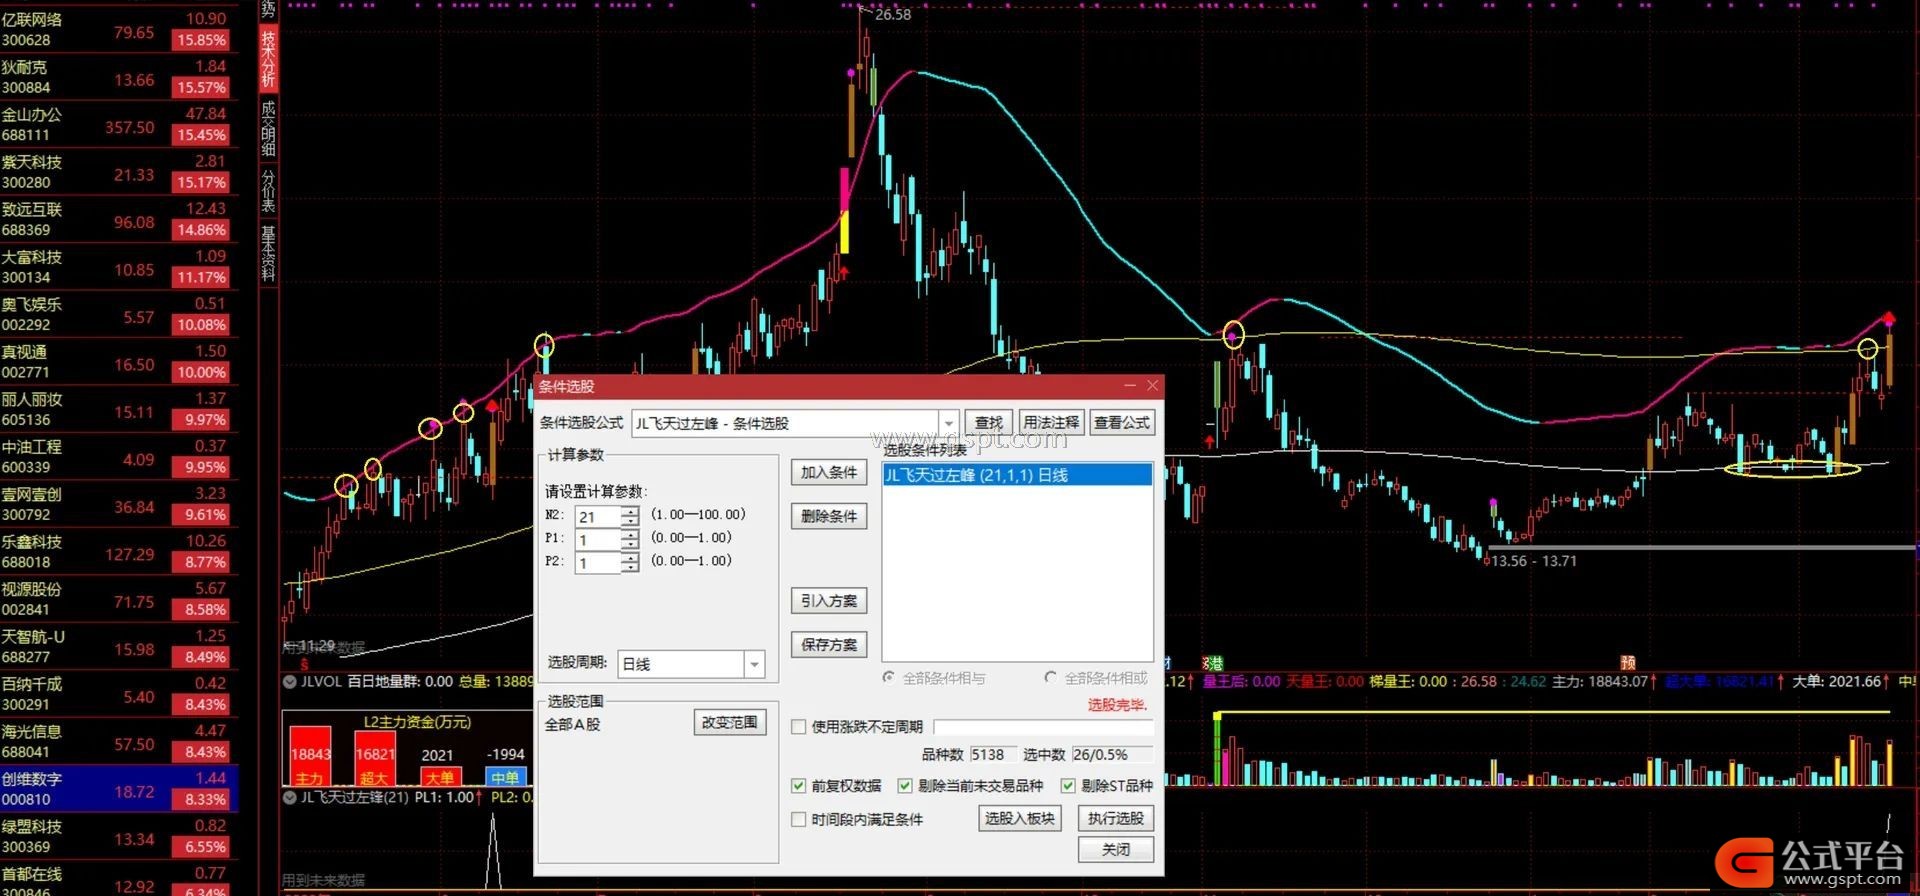Click the 查找 button
Screen dimensions: 1920x896
(988, 423)
